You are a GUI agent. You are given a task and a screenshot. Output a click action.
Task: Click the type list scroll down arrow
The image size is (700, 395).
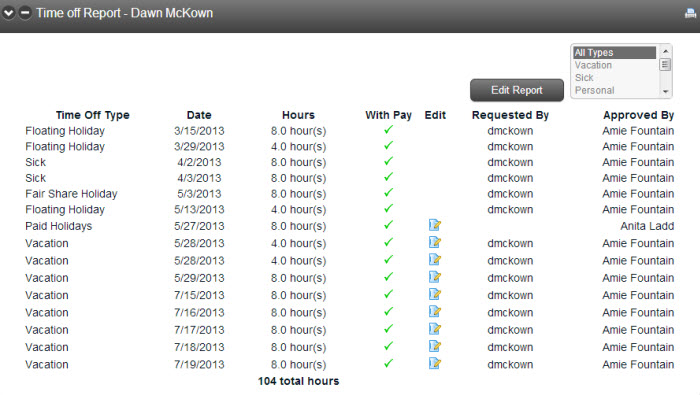666,91
